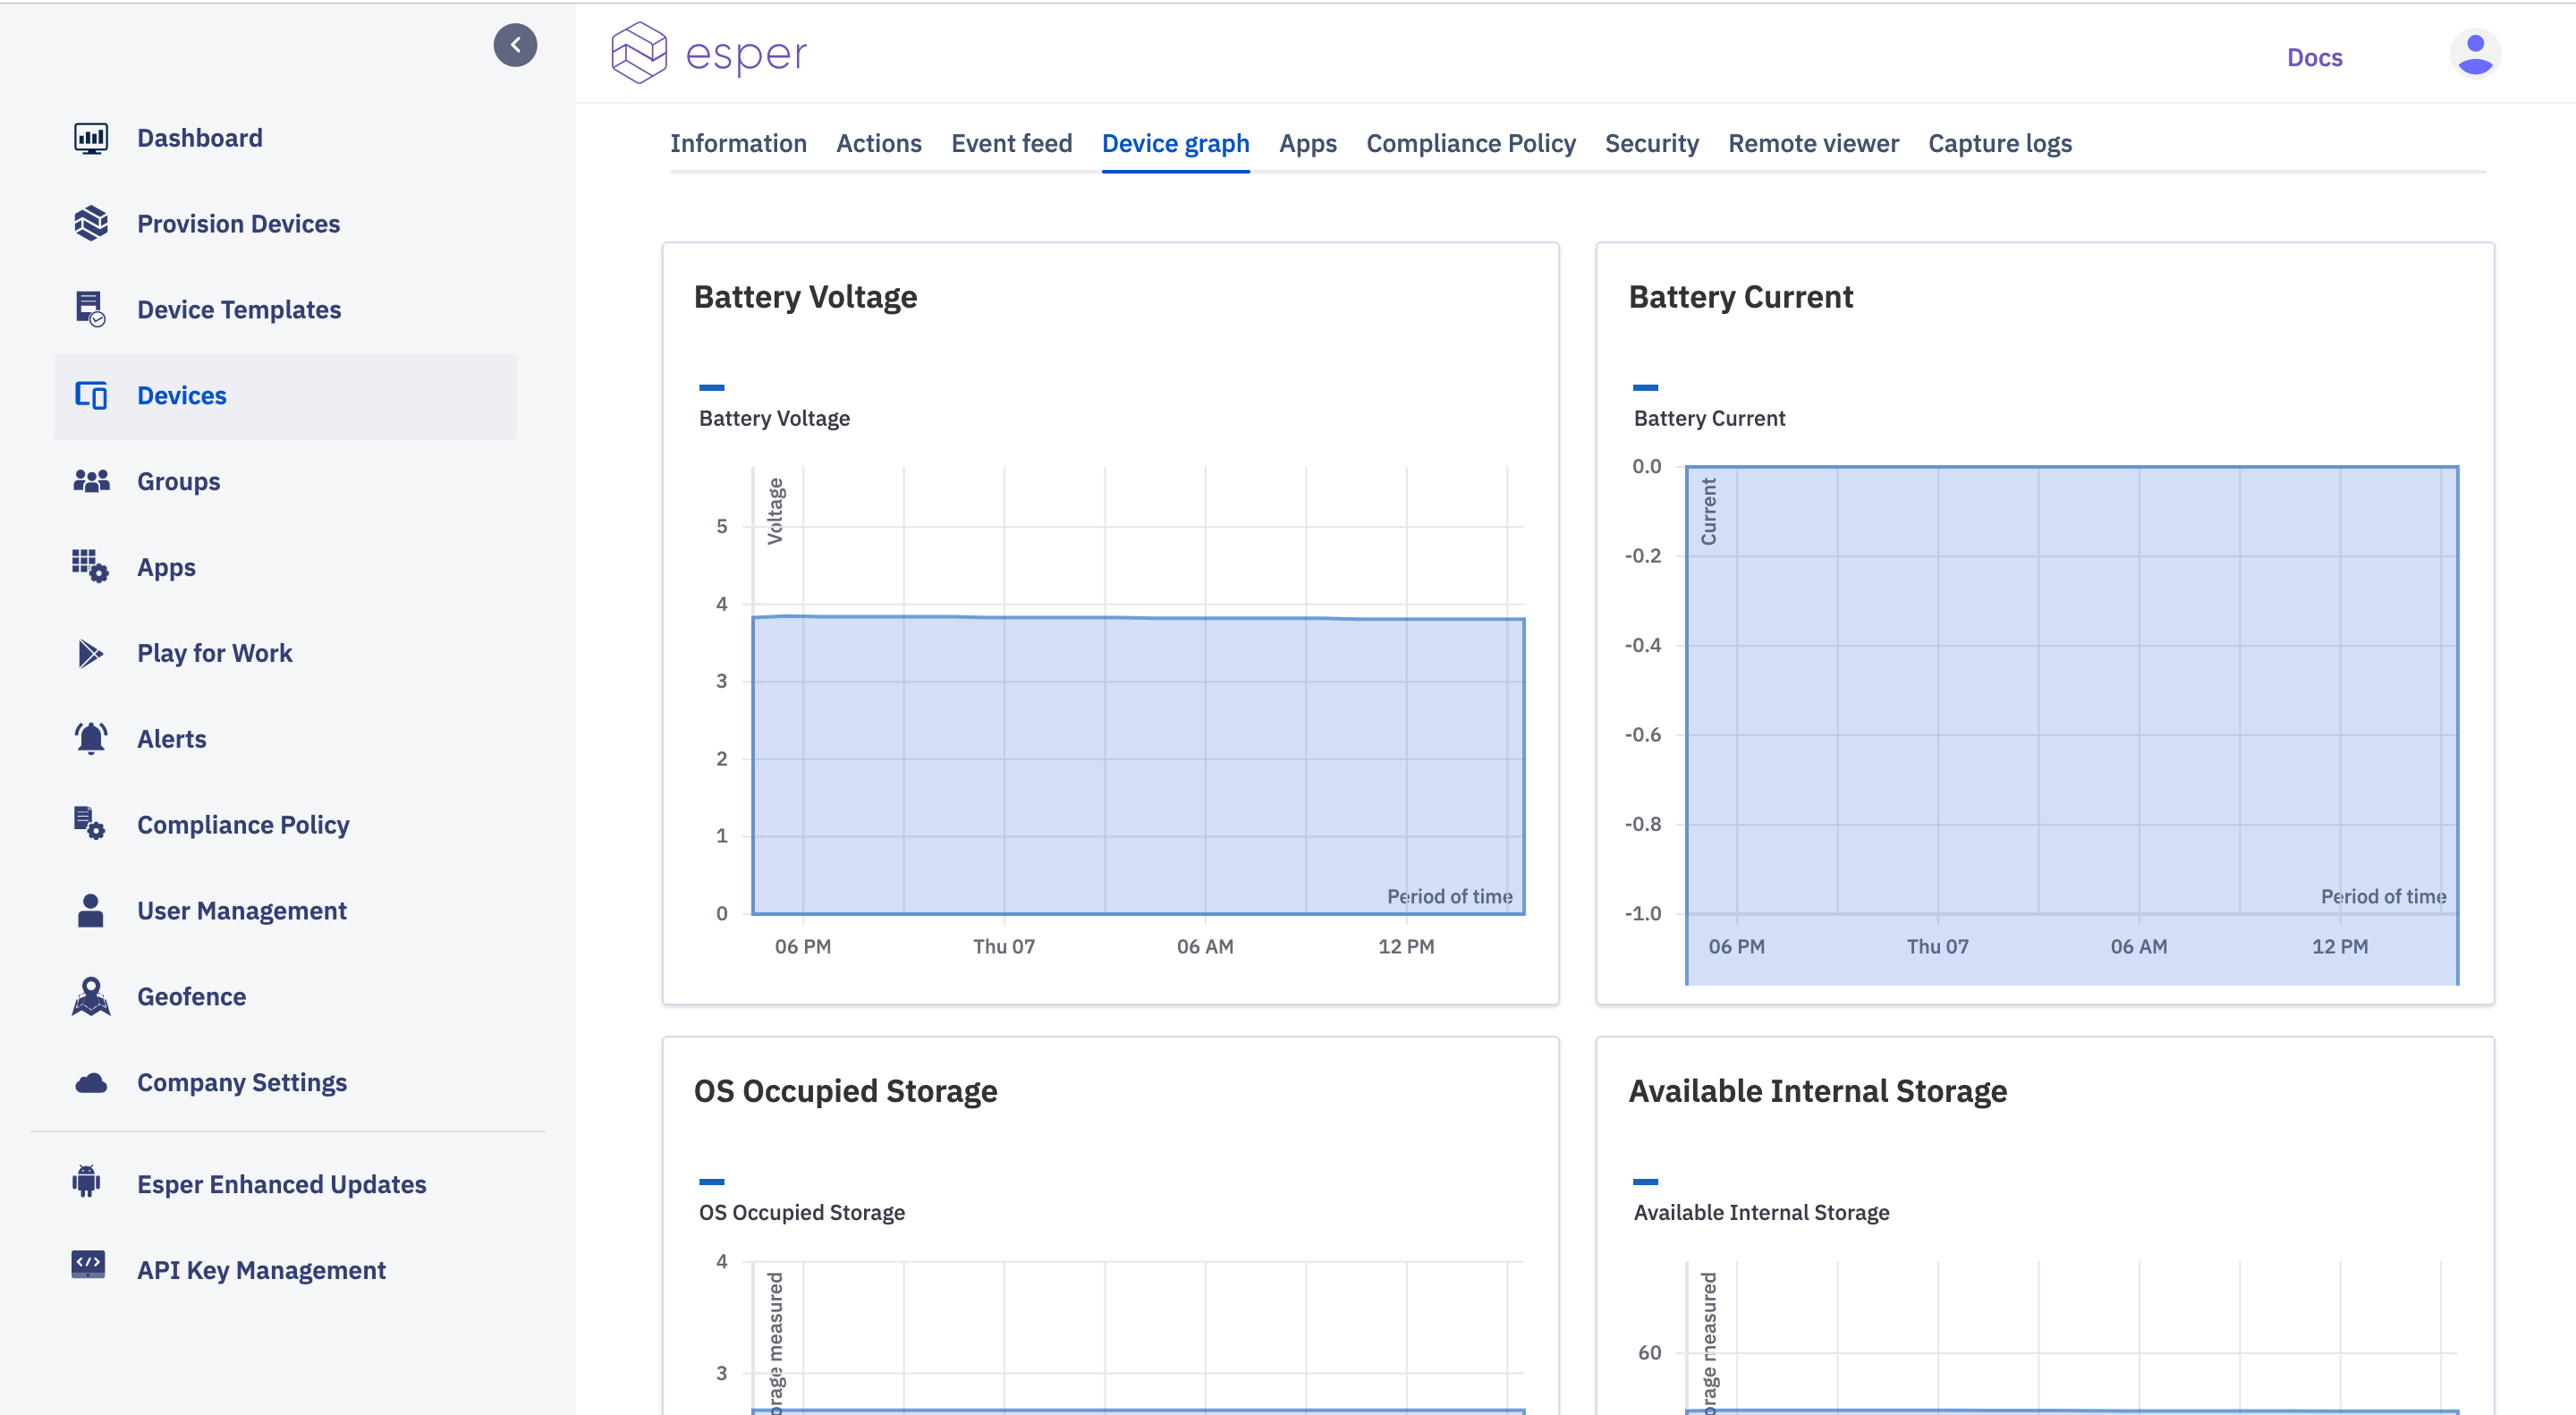
Task: Click the esper logo in header
Action: [709, 53]
